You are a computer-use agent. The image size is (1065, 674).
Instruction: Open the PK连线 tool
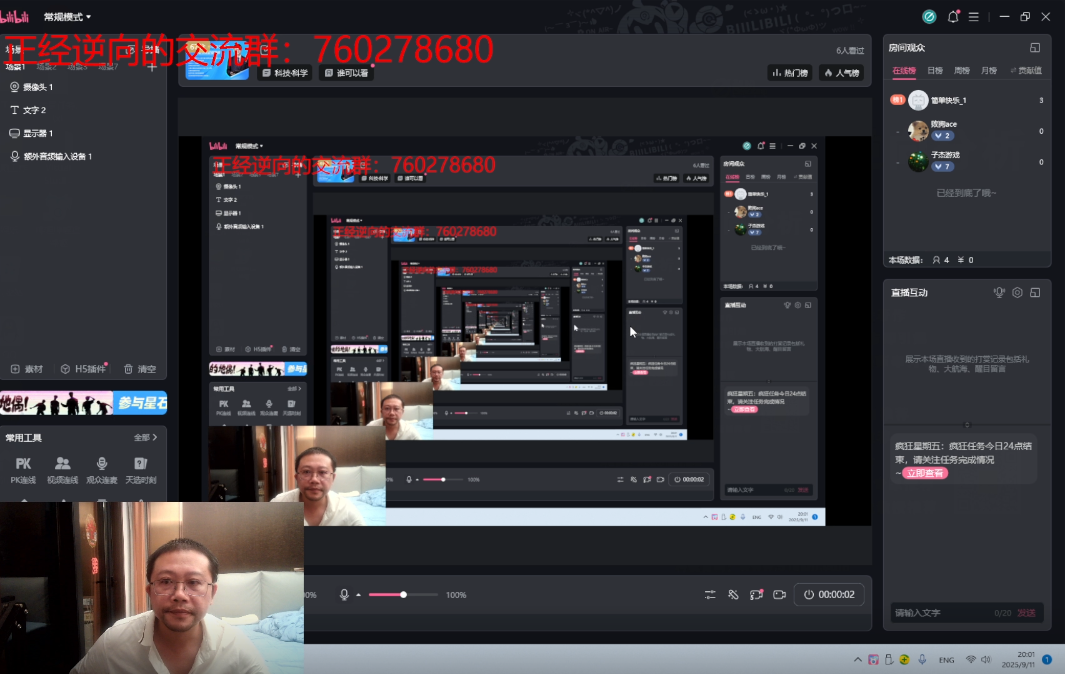[x=23, y=469]
